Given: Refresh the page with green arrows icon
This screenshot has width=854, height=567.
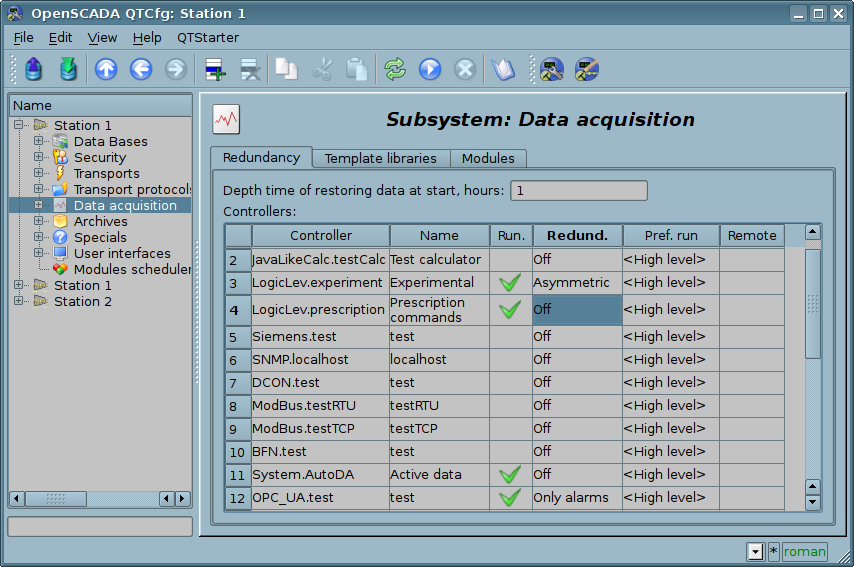Looking at the screenshot, I should (395, 70).
